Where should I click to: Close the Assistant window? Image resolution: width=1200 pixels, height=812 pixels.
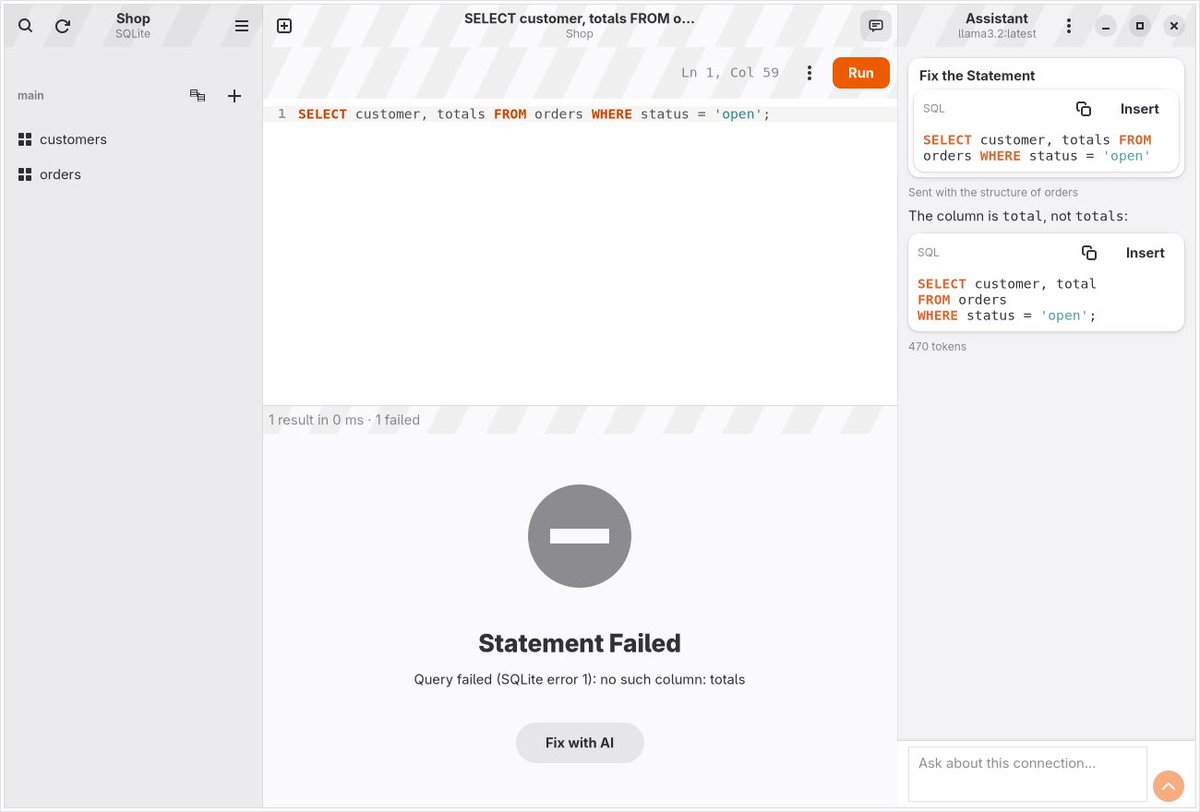[x=1174, y=26]
